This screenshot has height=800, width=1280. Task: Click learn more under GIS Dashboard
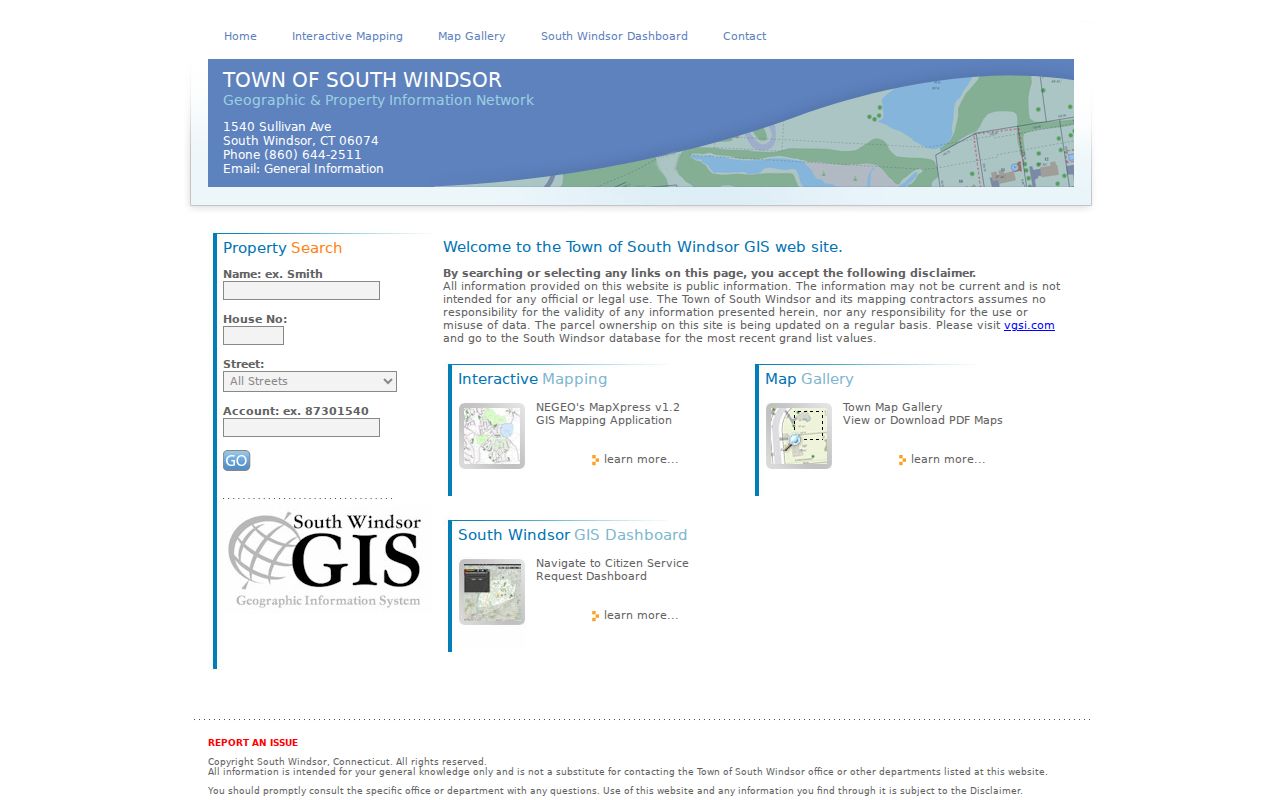(641, 616)
